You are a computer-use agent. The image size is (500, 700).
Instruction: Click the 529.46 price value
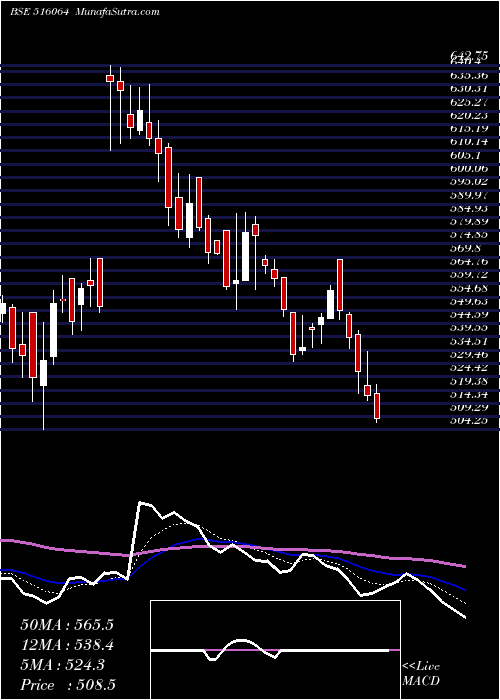coord(469,354)
